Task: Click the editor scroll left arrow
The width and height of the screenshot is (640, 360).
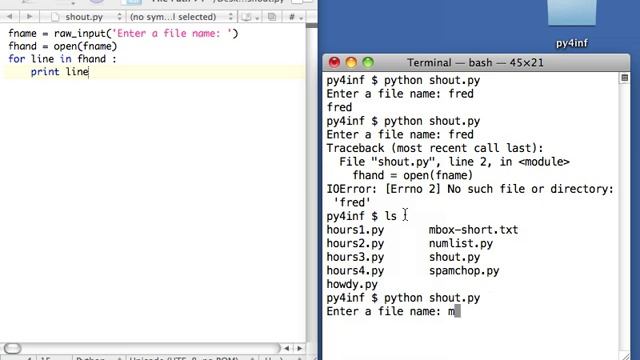Action: pos(287,348)
